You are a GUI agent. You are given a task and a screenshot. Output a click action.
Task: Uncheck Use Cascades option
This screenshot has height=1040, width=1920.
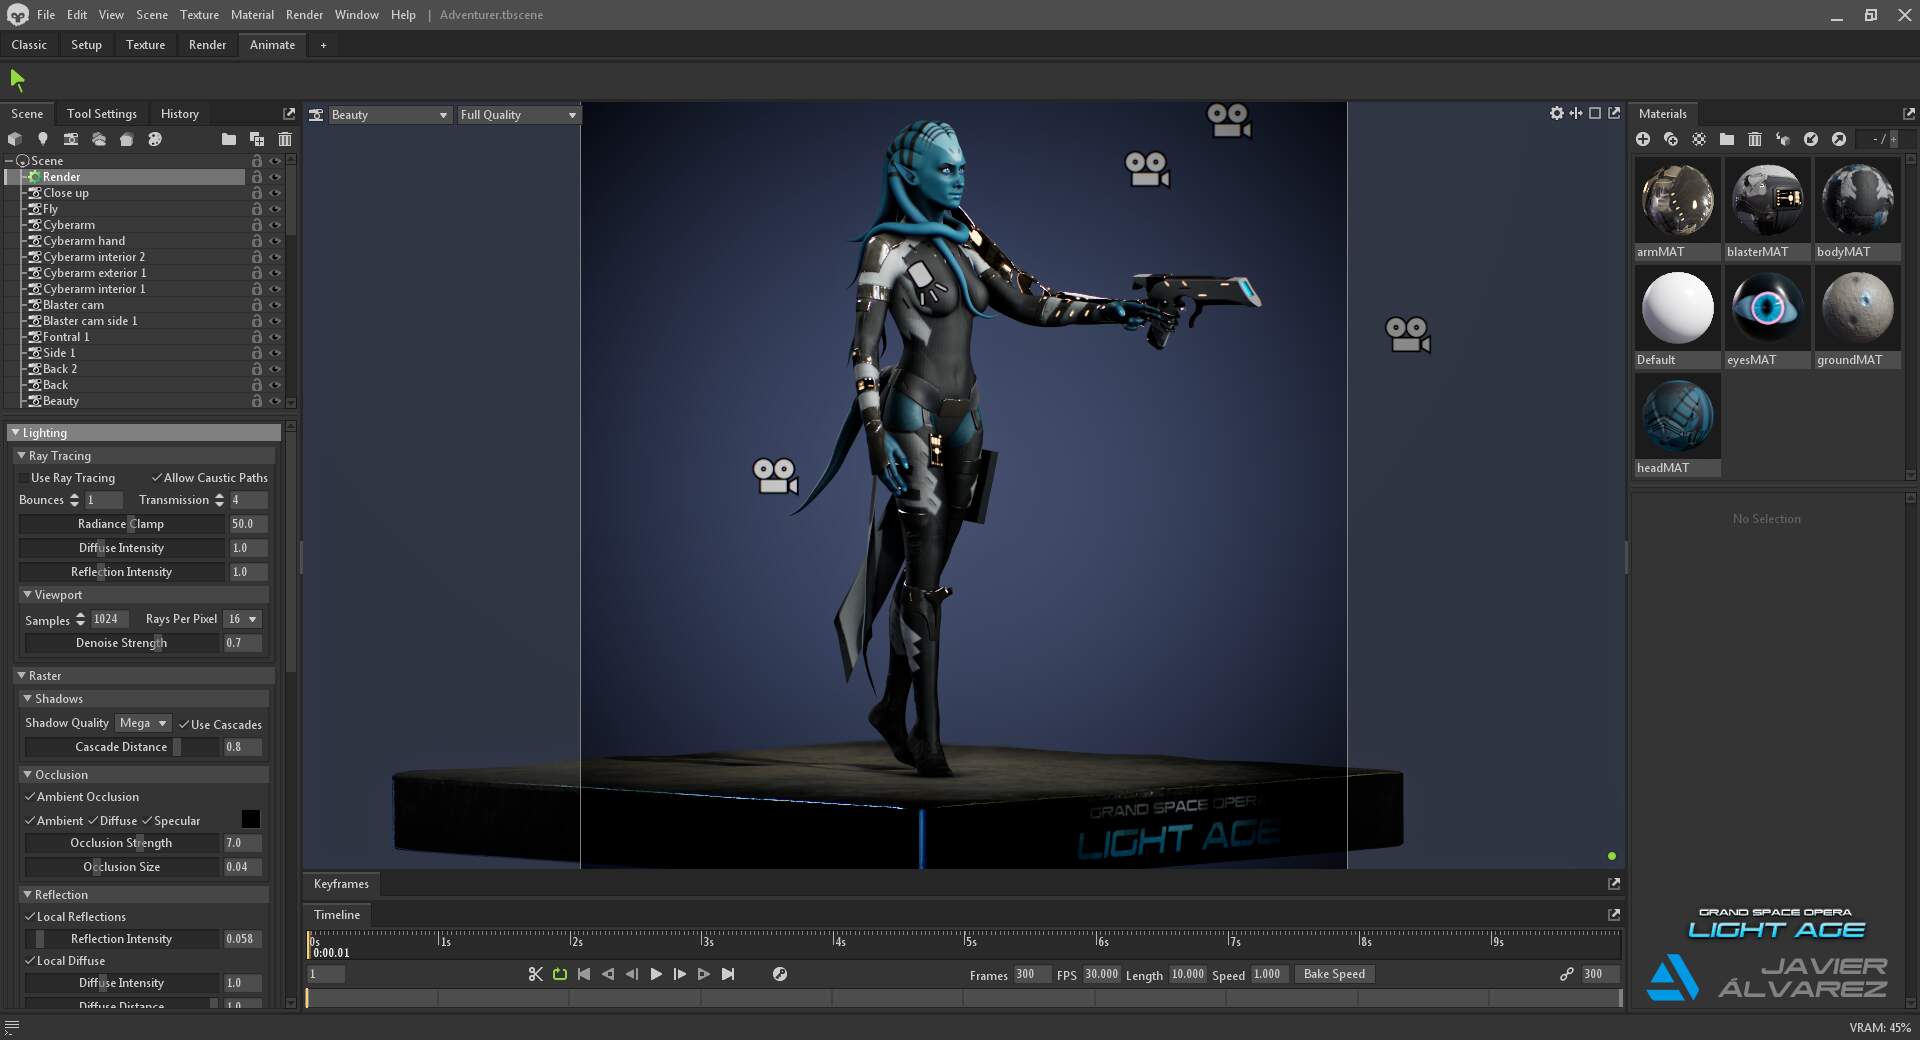pyautogui.click(x=184, y=724)
